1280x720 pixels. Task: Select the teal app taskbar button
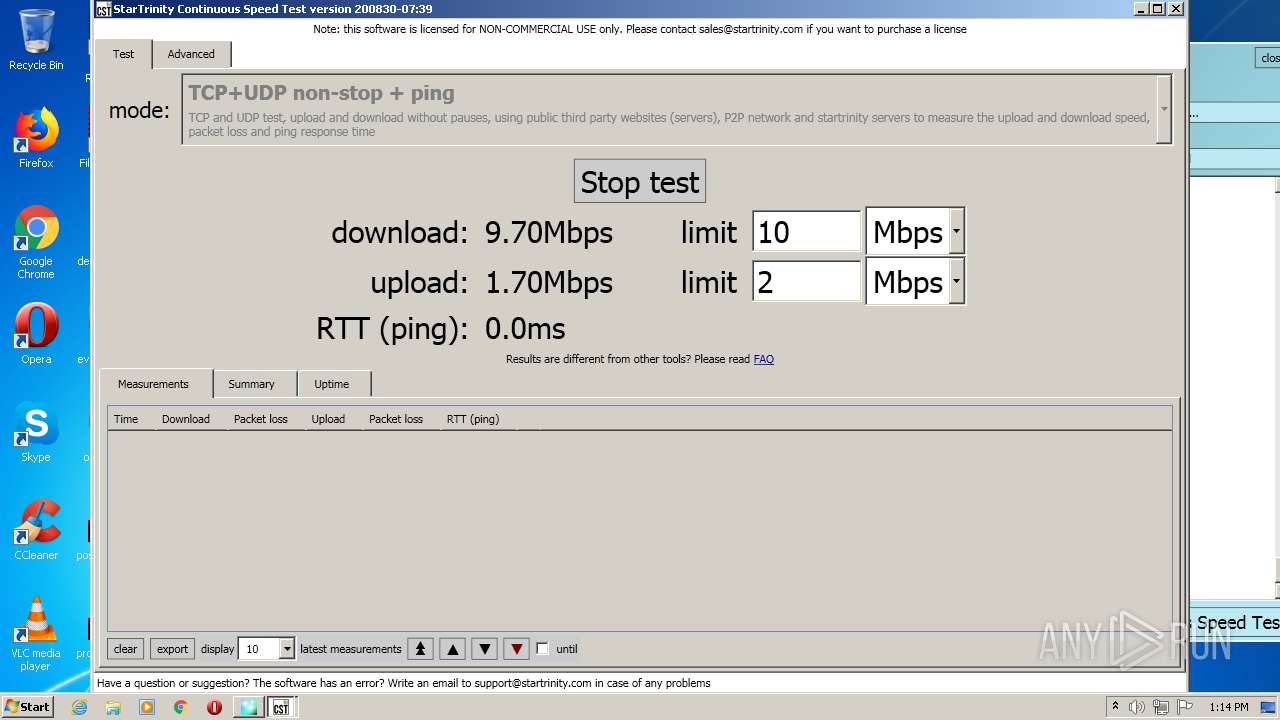click(248, 707)
